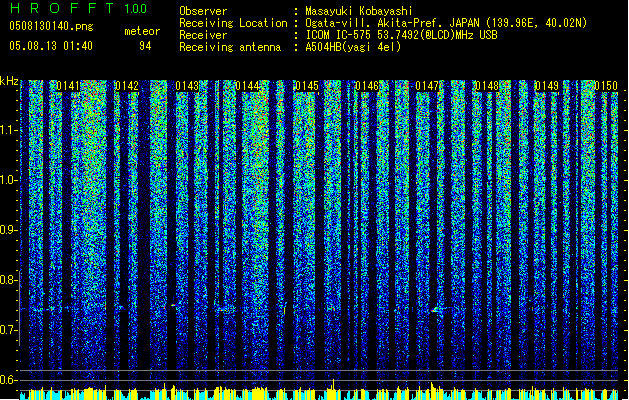Click the Receiving Location label
The height and width of the screenshot is (400, 629).
pyautogui.click(x=233, y=23)
